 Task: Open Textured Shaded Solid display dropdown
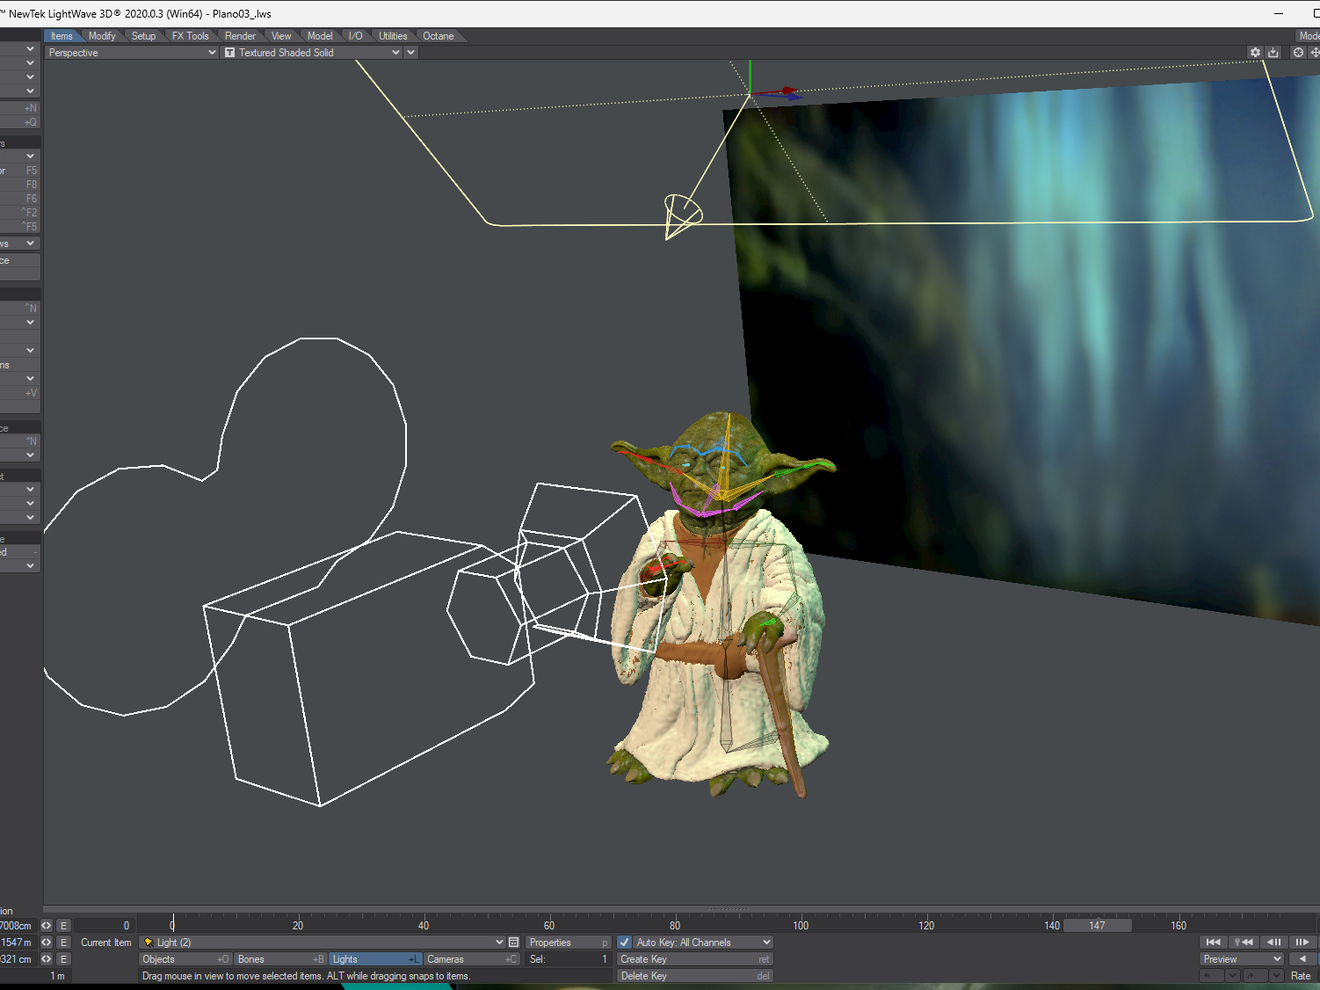(x=312, y=53)
